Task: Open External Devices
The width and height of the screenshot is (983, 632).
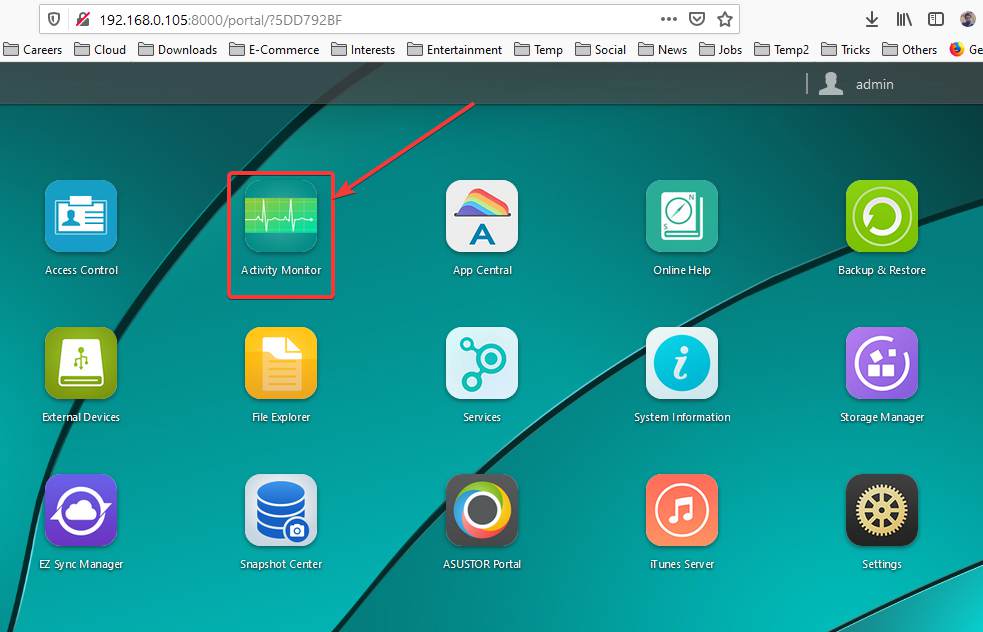Action: (x=81, y=363)
